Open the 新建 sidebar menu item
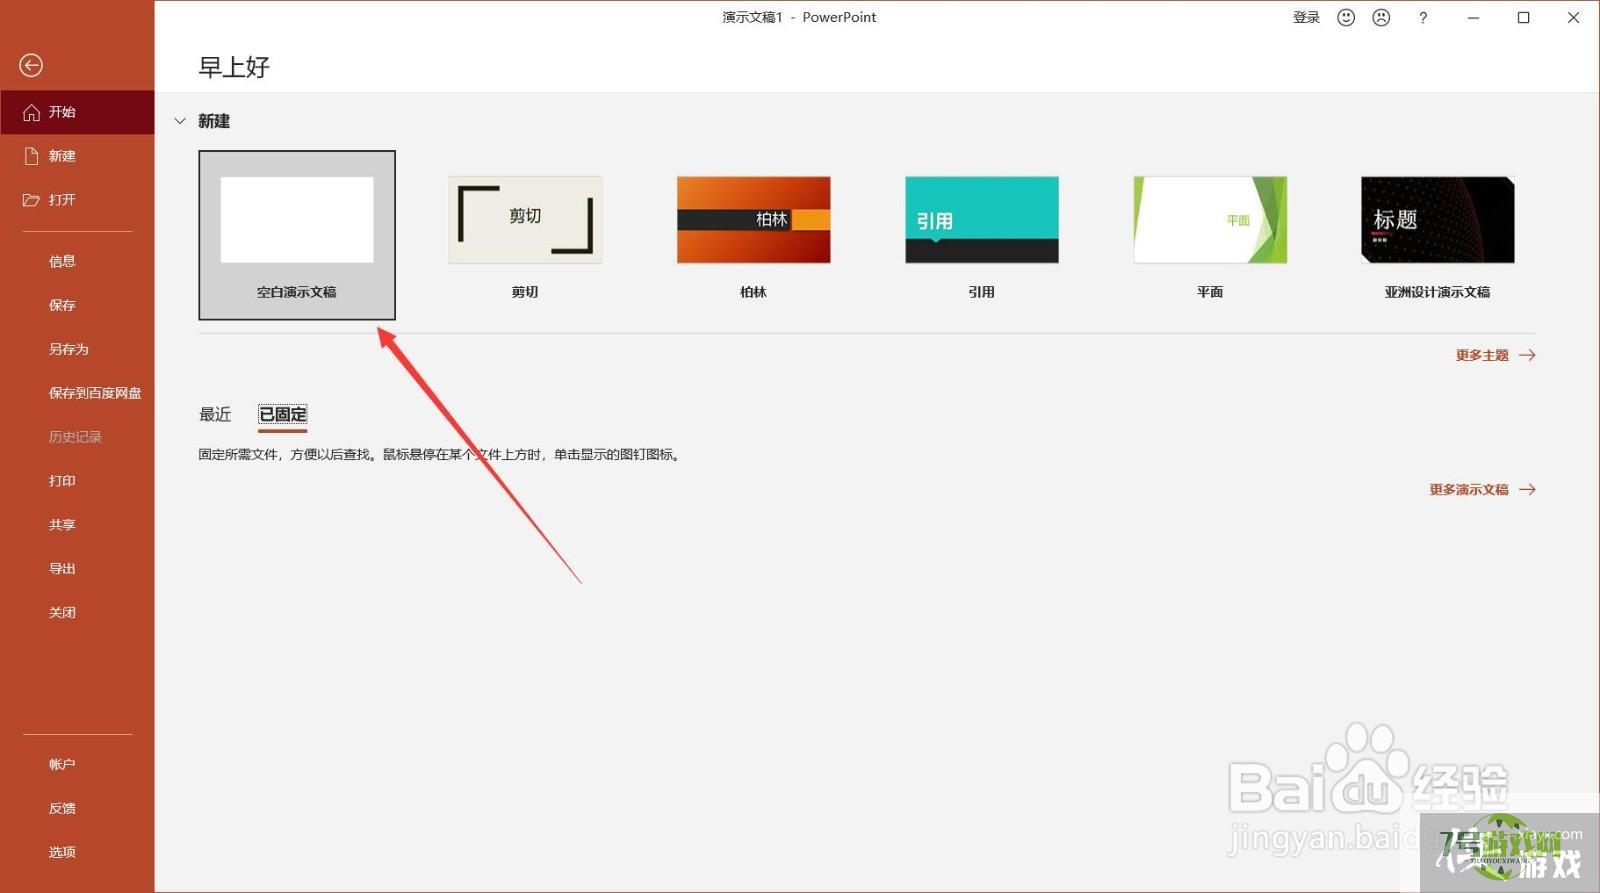 pyautogui.click(x=77, y=156)
